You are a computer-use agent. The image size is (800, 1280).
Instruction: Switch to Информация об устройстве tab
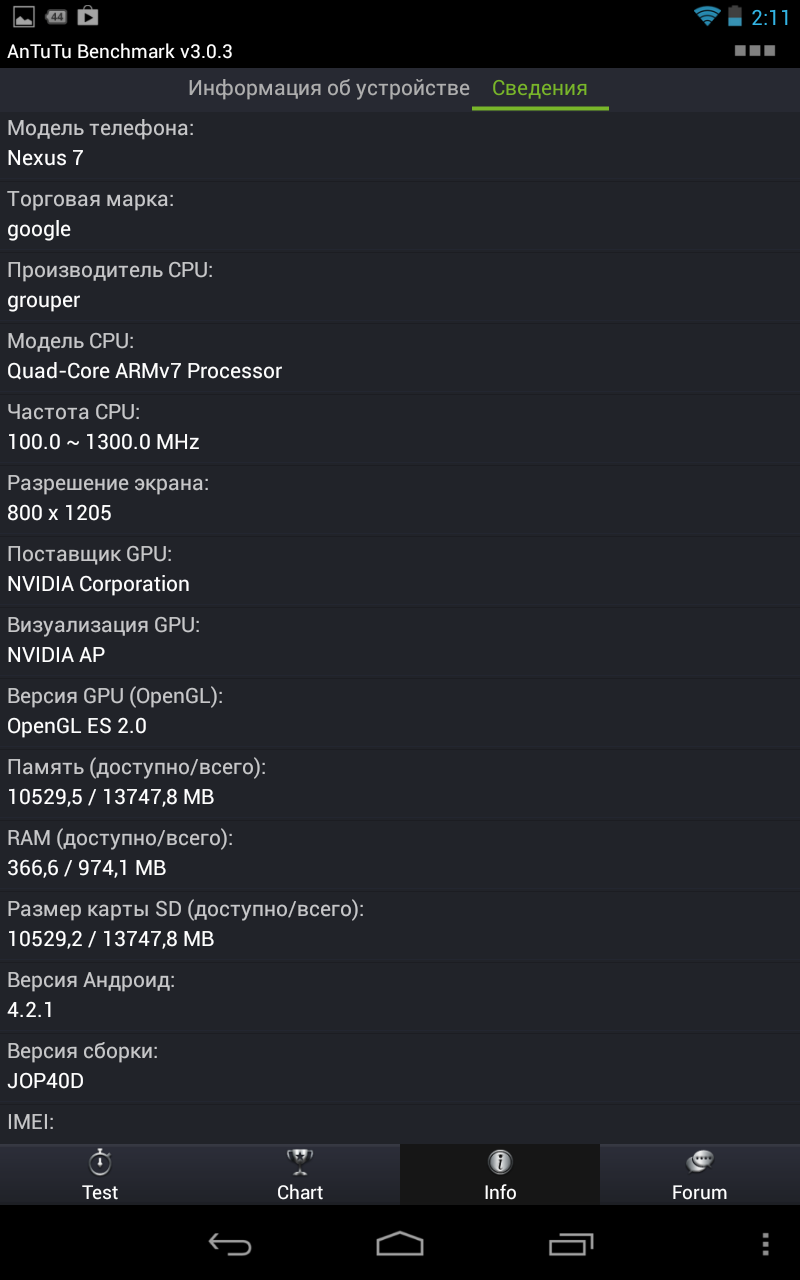click(x=329, y=88)
